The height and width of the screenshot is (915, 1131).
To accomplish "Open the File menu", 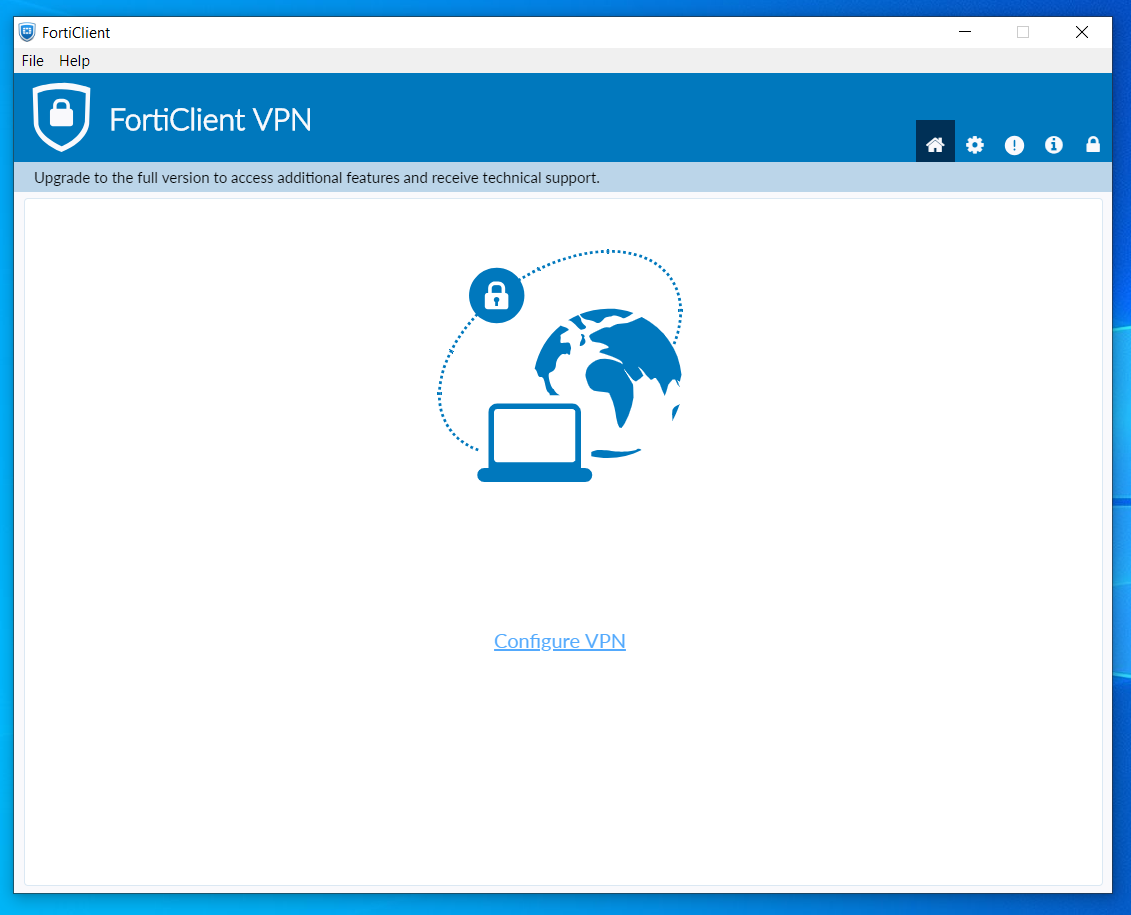I will pyautogui.click(x=32, y=61).
